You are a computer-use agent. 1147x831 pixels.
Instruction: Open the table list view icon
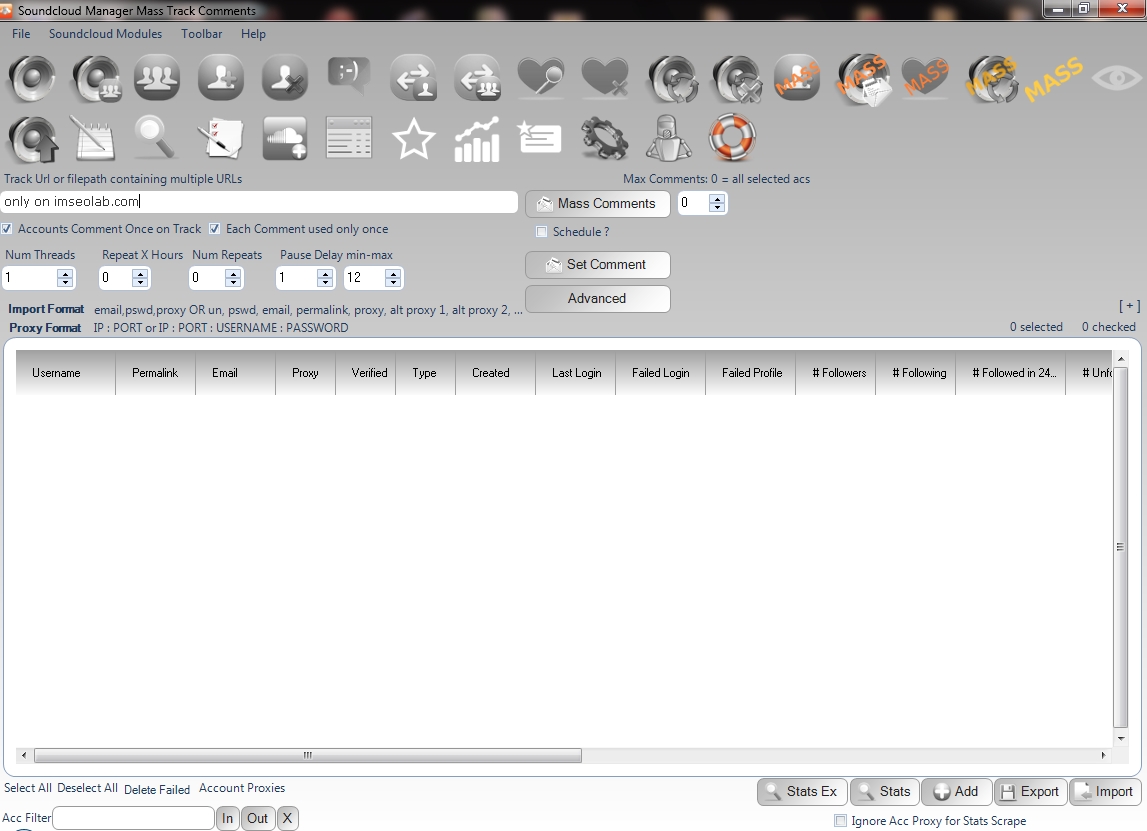tap(349, 137)
